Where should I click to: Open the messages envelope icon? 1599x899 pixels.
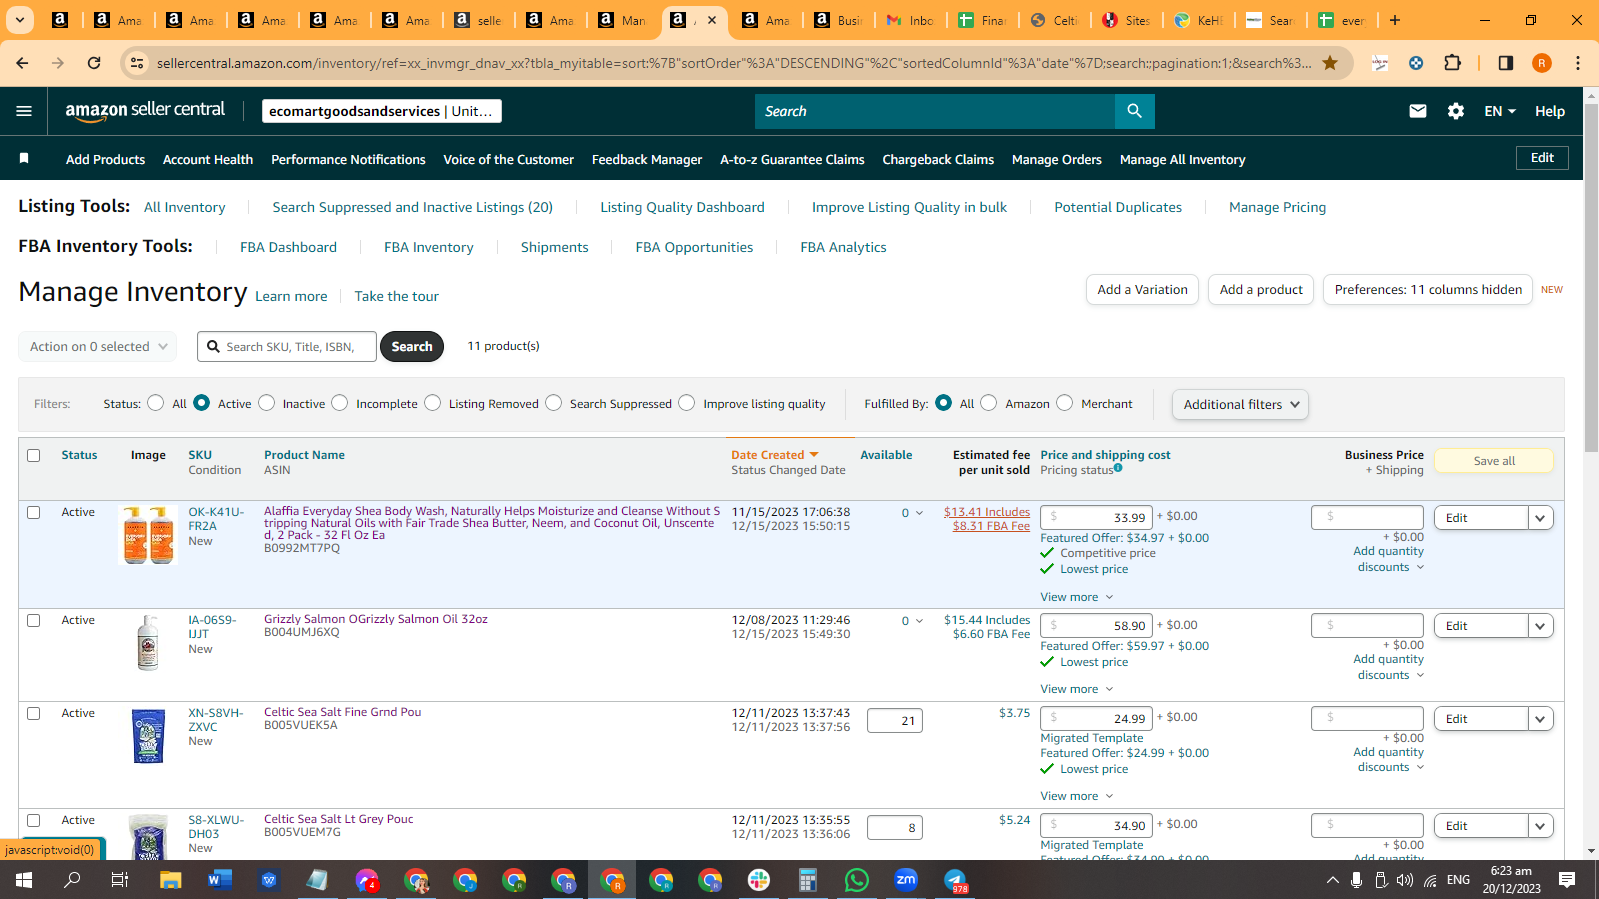(x=1418, y=111)
